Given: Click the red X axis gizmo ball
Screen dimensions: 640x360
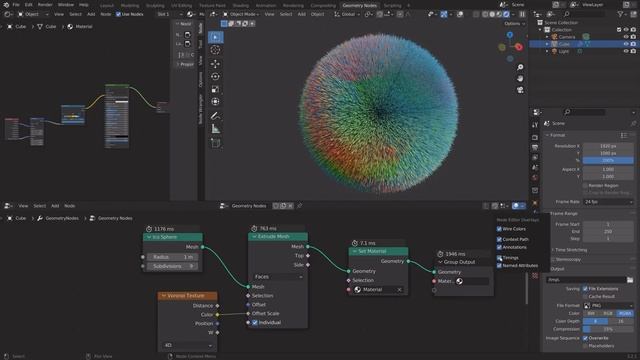Looking at the screenshot, I should (519, 47).
